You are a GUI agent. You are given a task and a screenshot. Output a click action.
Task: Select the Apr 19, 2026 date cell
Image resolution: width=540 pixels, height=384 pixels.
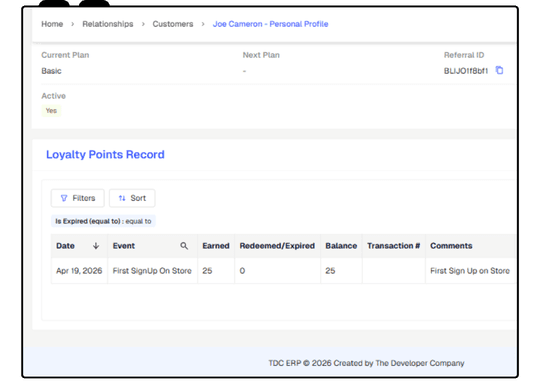click(79, 271)
